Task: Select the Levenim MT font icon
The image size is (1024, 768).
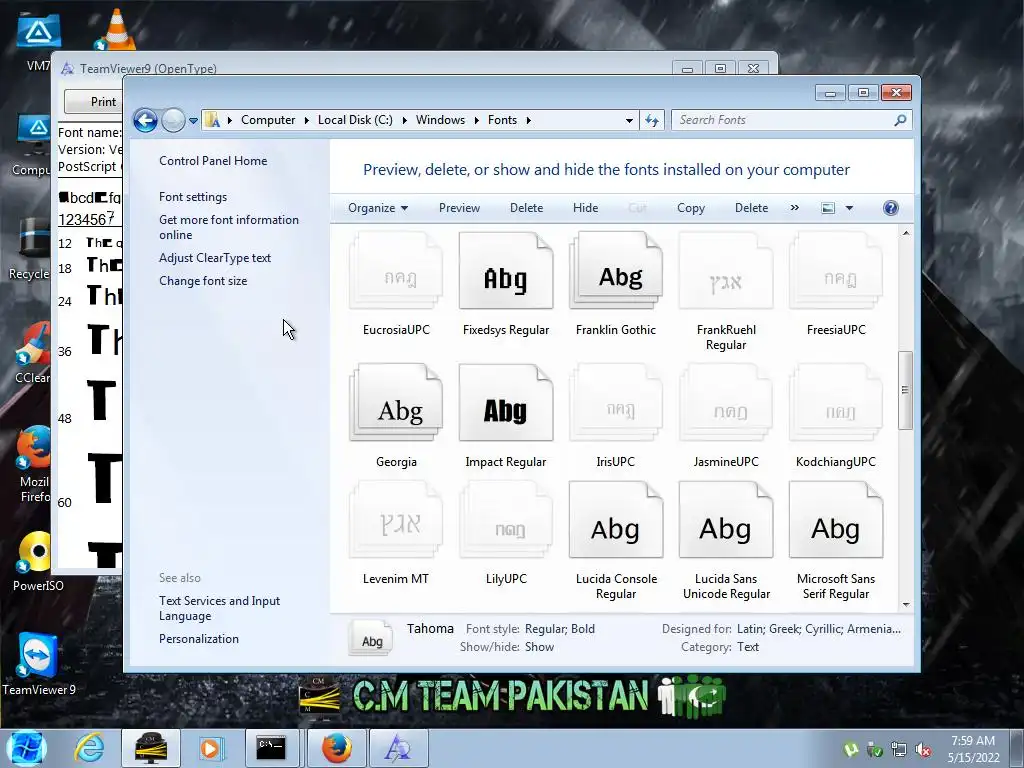Action: click(x=396, y=520)
